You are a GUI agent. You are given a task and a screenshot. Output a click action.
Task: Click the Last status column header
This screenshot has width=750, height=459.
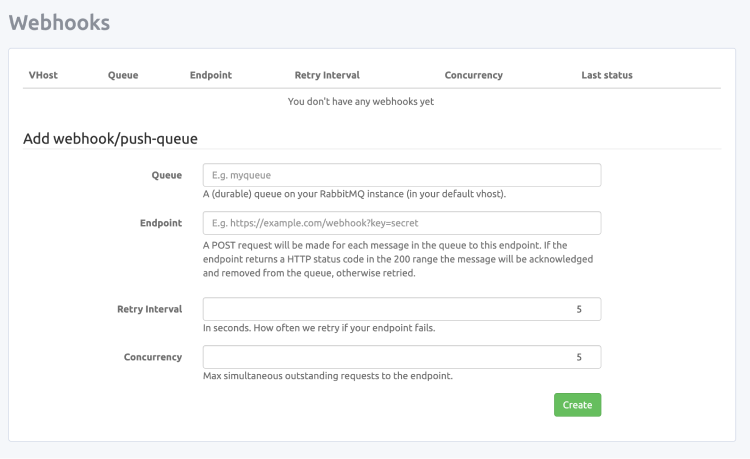point(606,75)
